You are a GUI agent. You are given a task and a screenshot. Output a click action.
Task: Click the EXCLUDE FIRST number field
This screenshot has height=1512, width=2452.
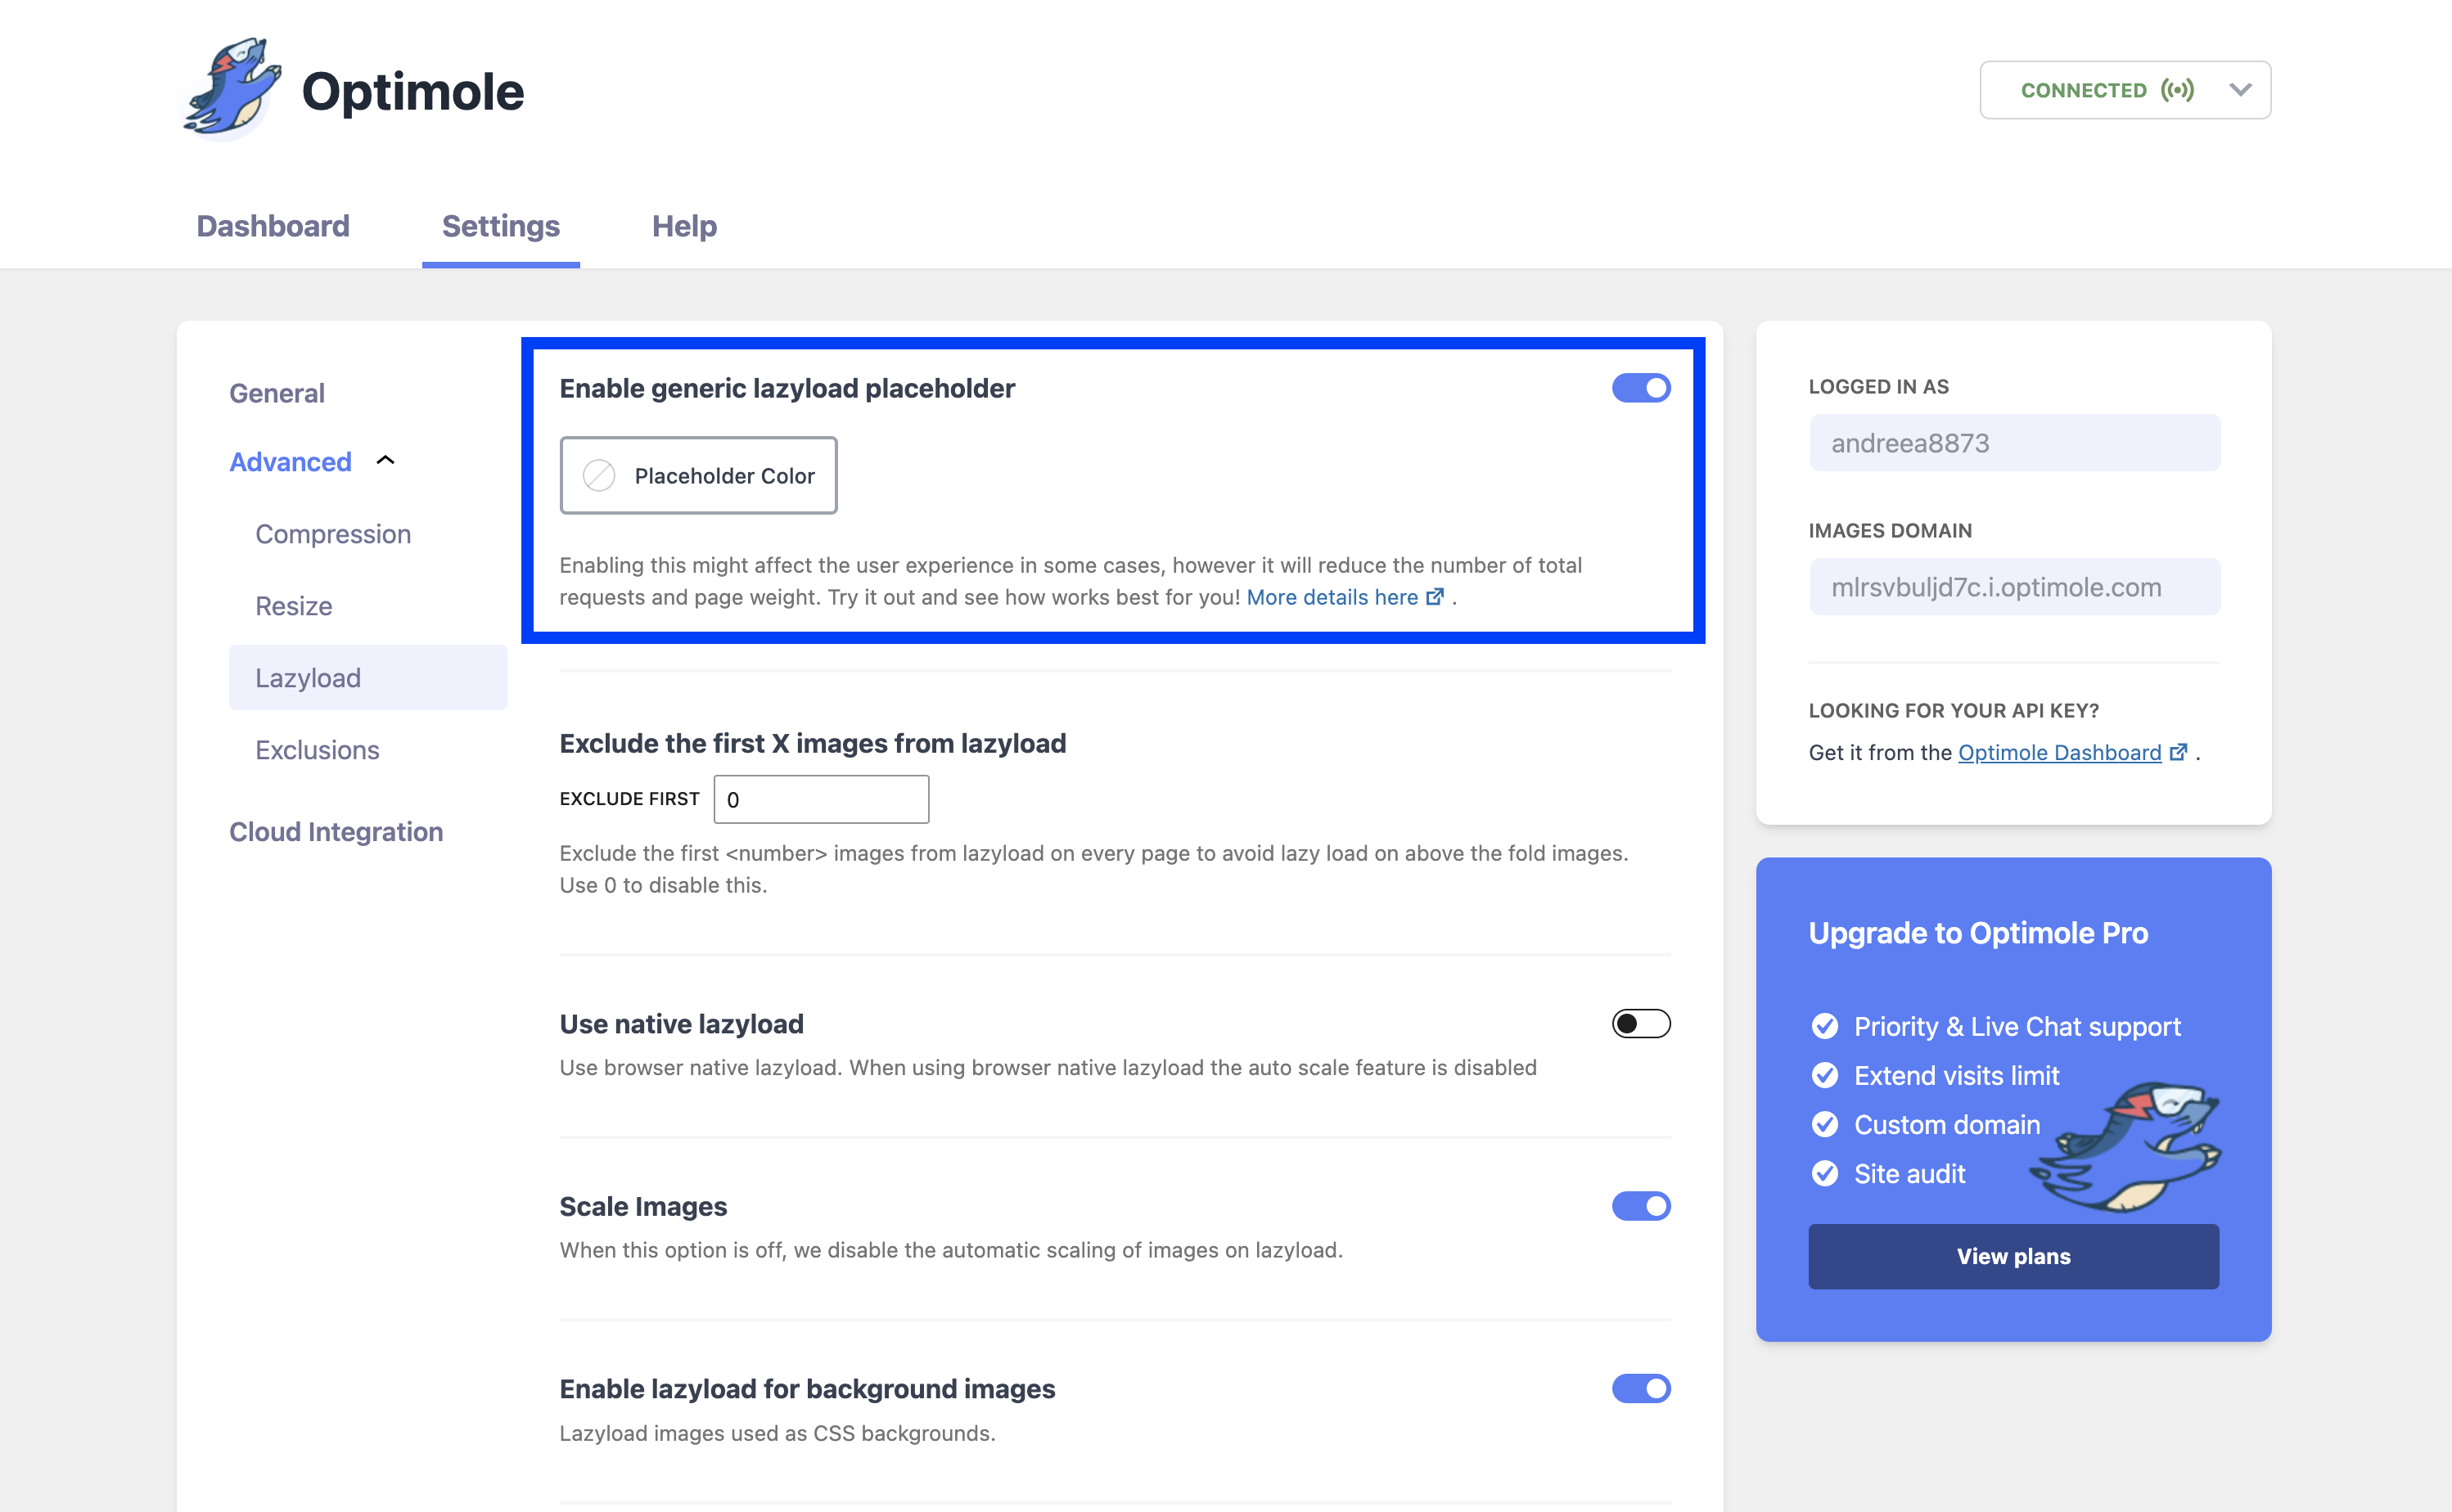coord(820,799)
